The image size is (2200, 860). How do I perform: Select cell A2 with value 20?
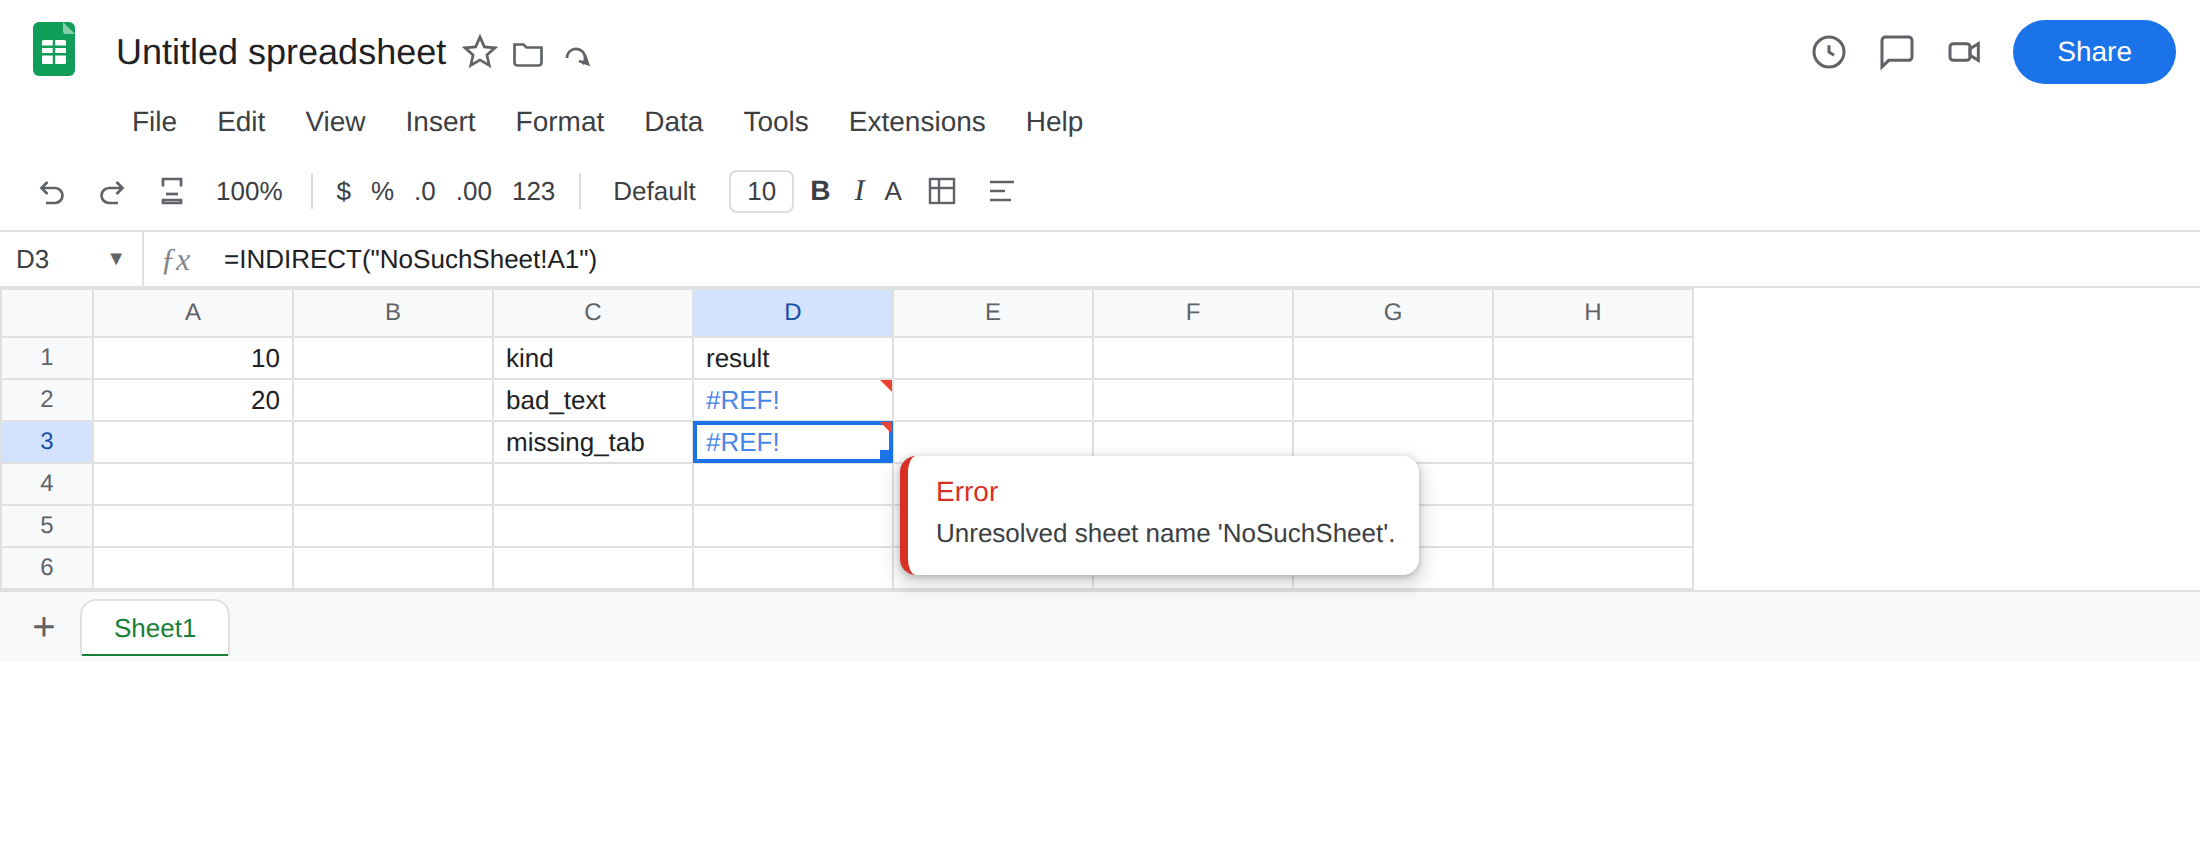193,400
